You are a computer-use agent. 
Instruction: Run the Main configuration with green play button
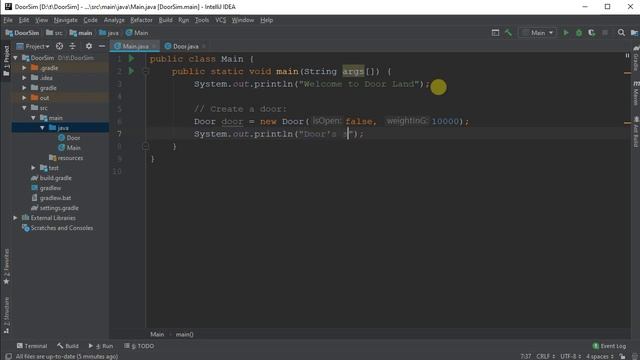click(566, 33)
